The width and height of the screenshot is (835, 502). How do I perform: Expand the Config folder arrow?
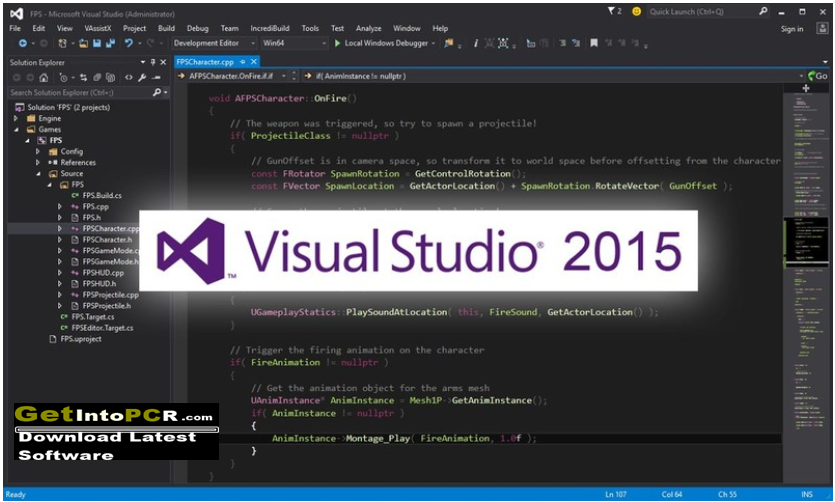tap(38, 152)
